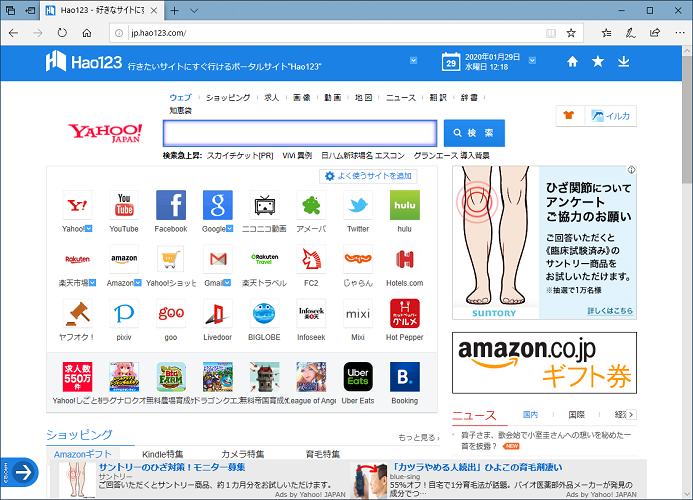693x500 pixels.
Task: Add page to favorites with star icon
Action: pos(571,33)
